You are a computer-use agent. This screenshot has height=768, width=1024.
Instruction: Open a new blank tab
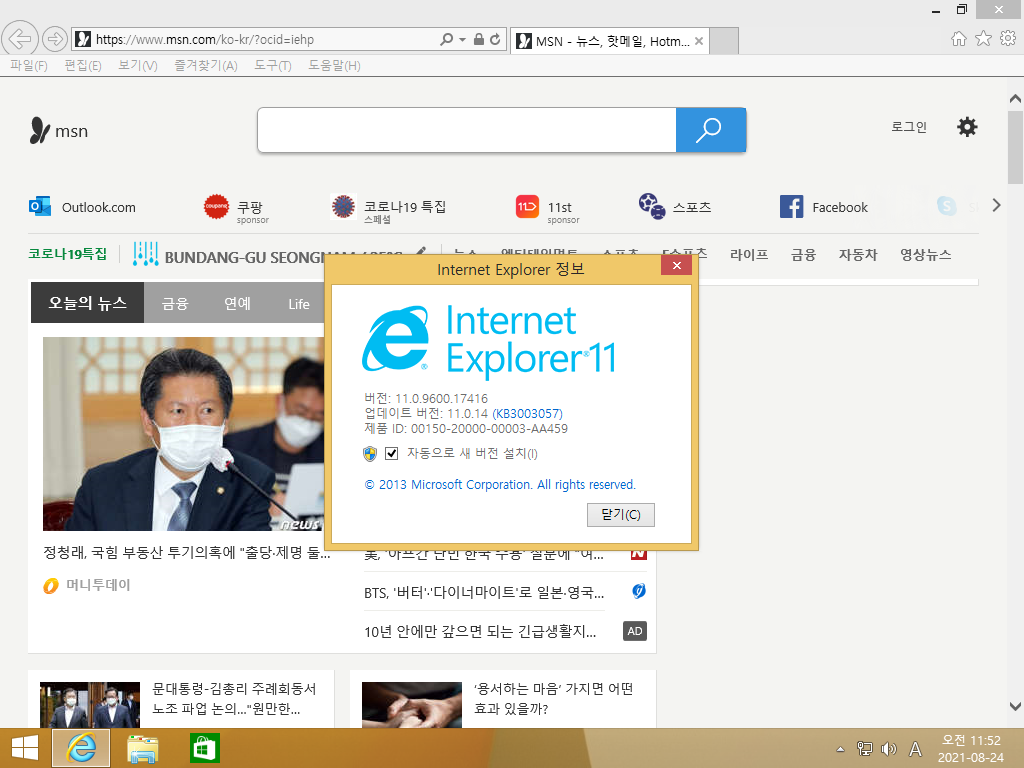(724, 40)
